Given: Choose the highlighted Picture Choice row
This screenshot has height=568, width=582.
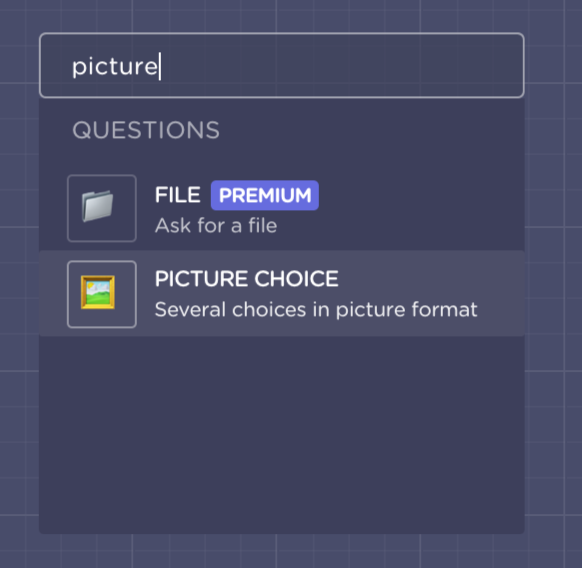Looking at the screenshot, I should (282, 294).
